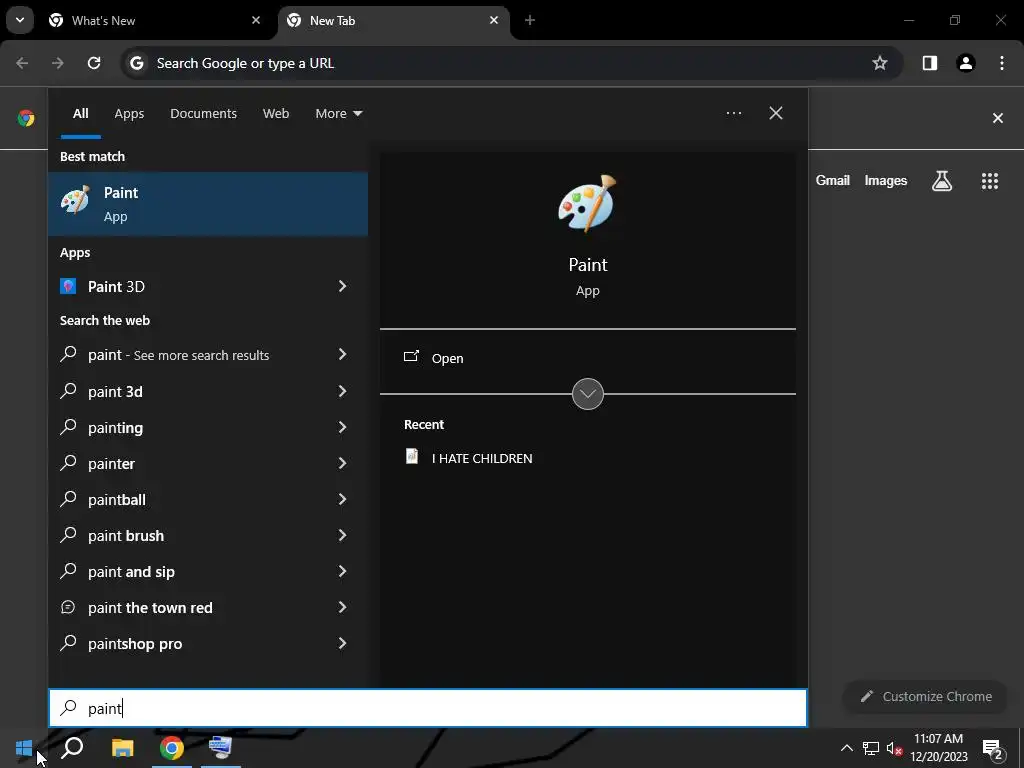
Task: Open the notification center icon
Action: pos(992,749)
